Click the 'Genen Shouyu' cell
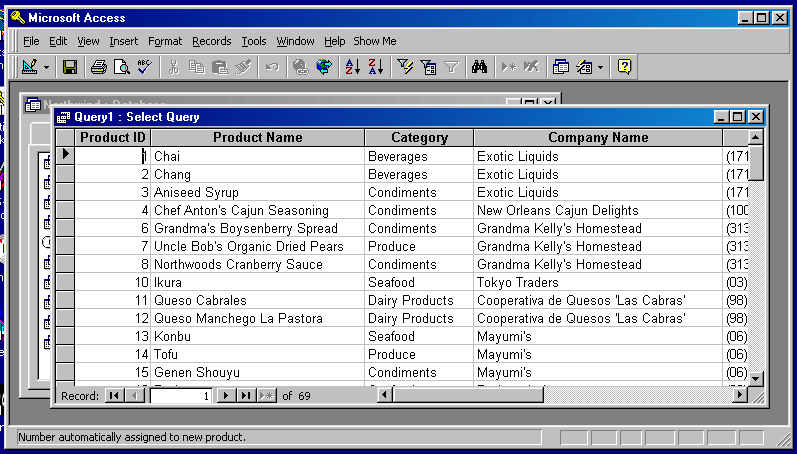 pyautogui.click(x=257, y=372)
